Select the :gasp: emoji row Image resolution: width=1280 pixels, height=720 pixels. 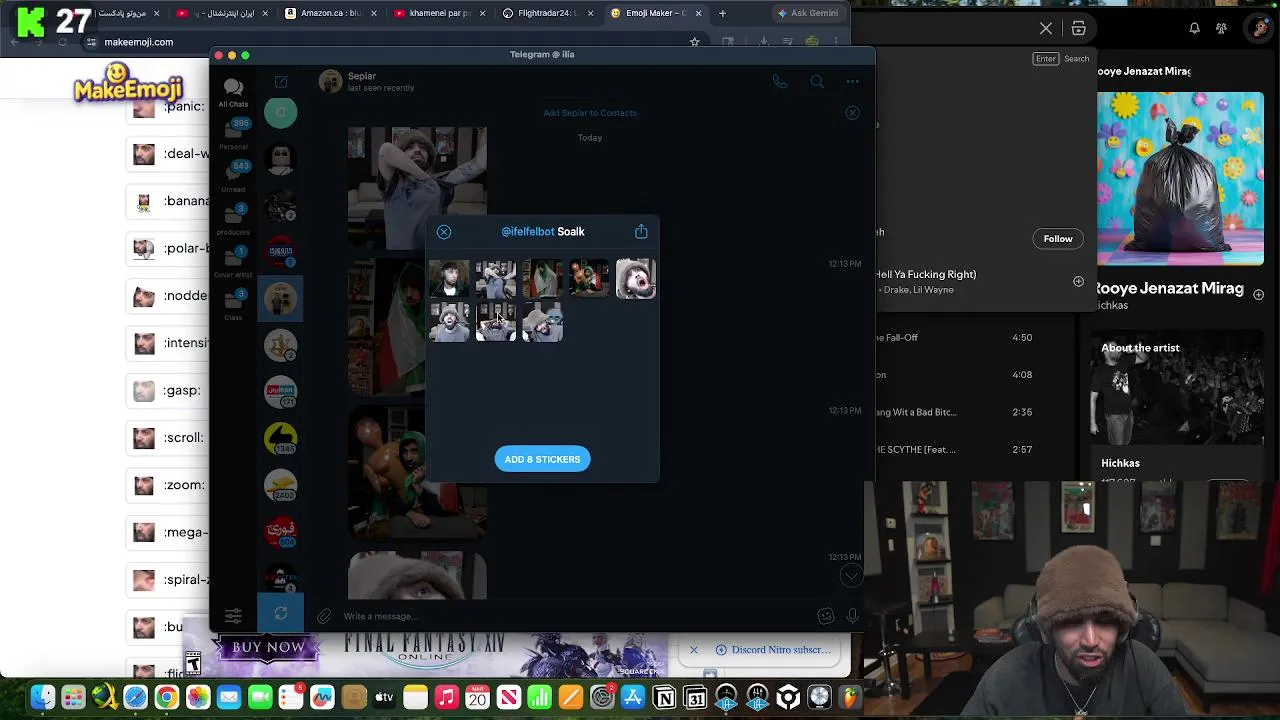point(170,390)
